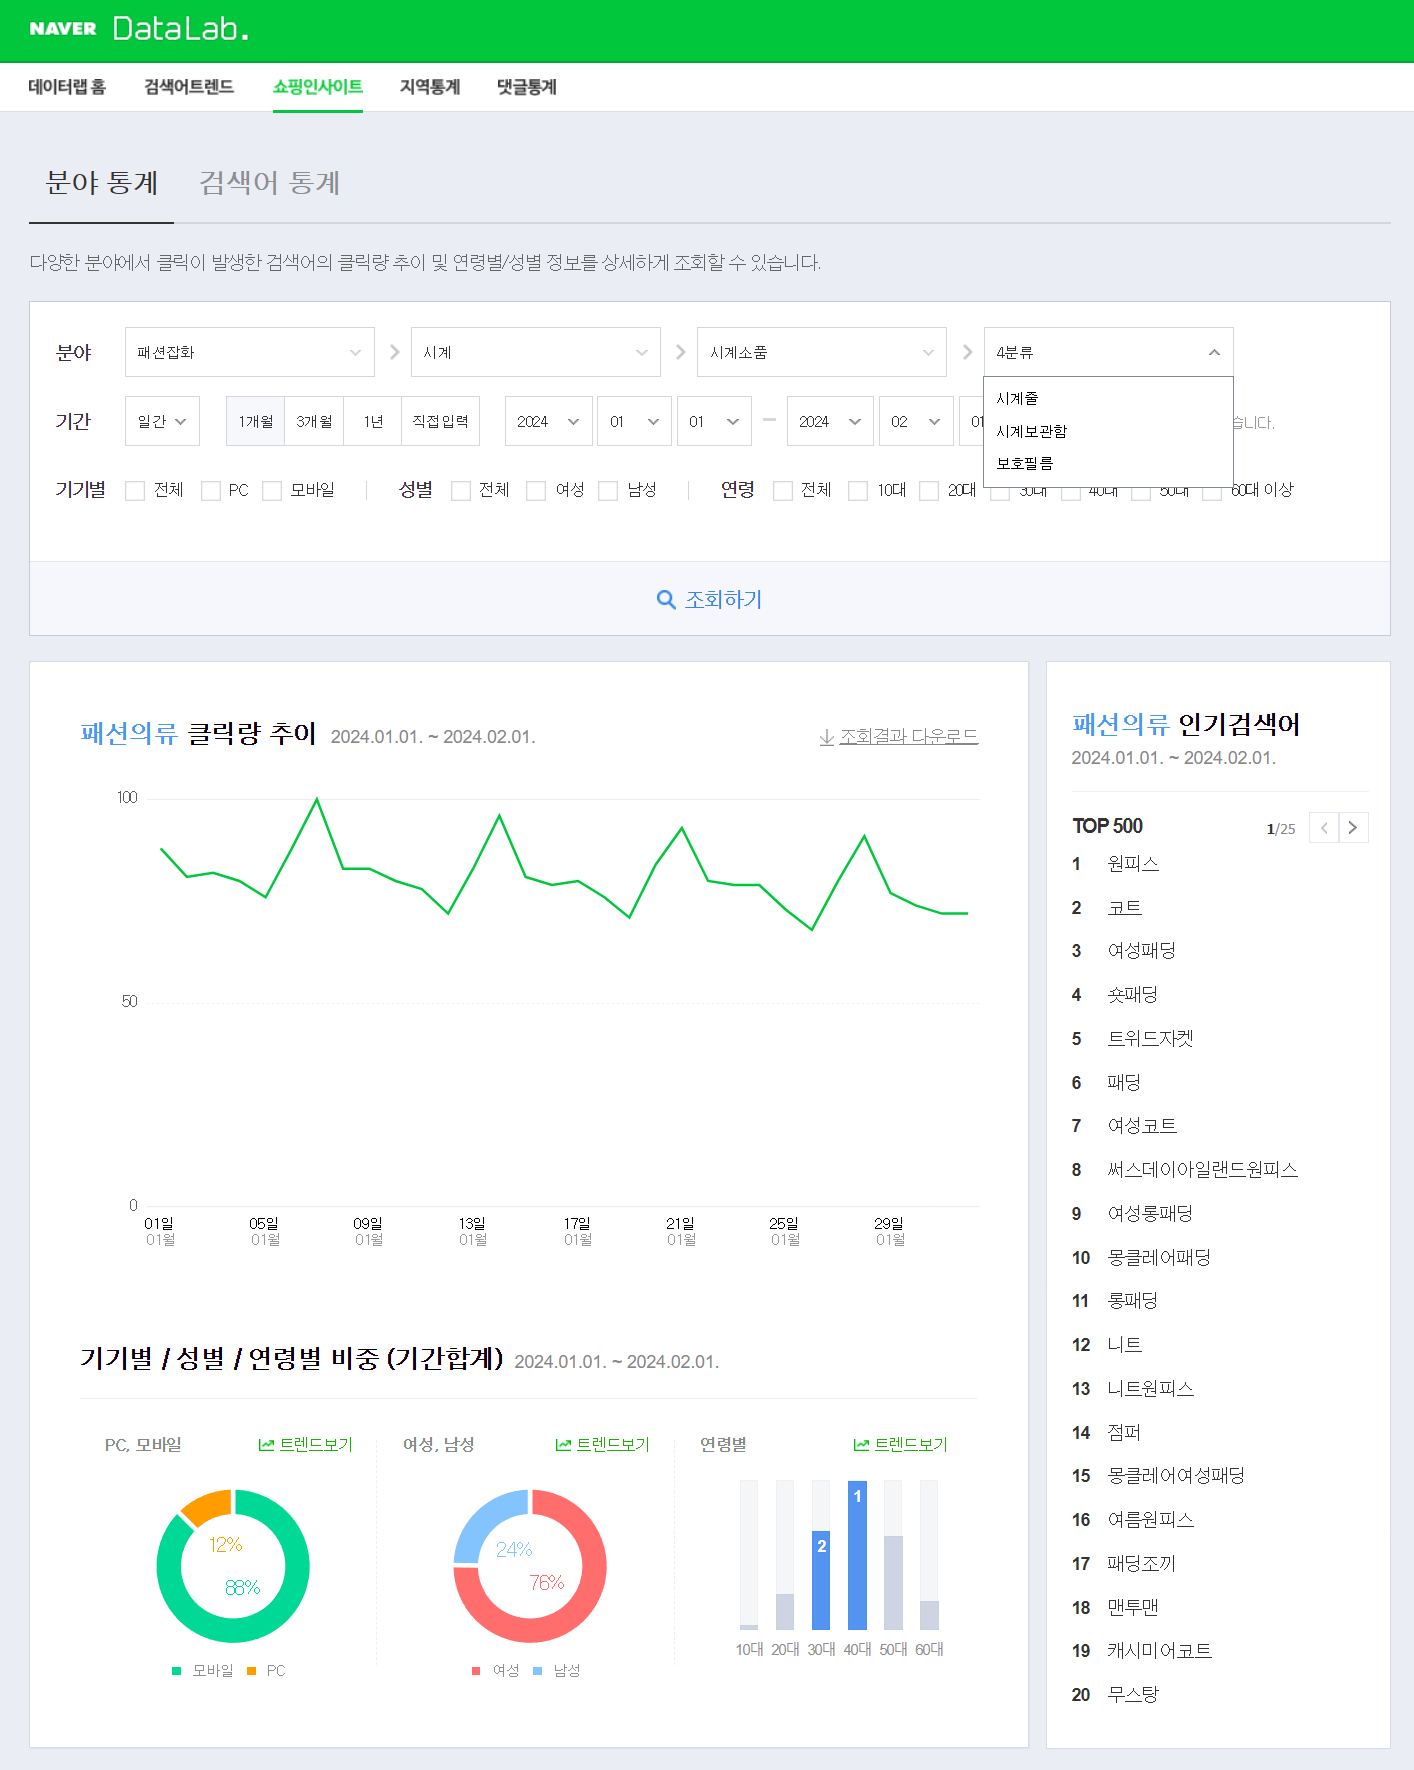Go to the next page of TOP 500
This screenshot has width=1414, height=1770.
1353,828
